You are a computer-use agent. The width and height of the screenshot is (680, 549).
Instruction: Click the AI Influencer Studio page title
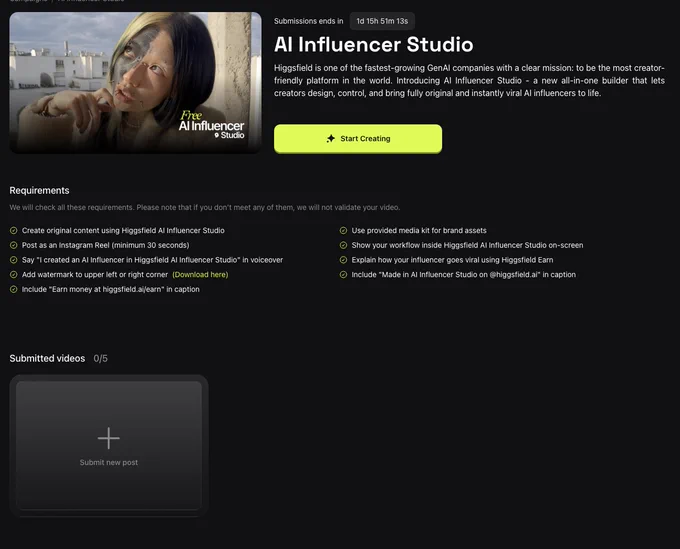pyautogui.click(x=373, y=45)
